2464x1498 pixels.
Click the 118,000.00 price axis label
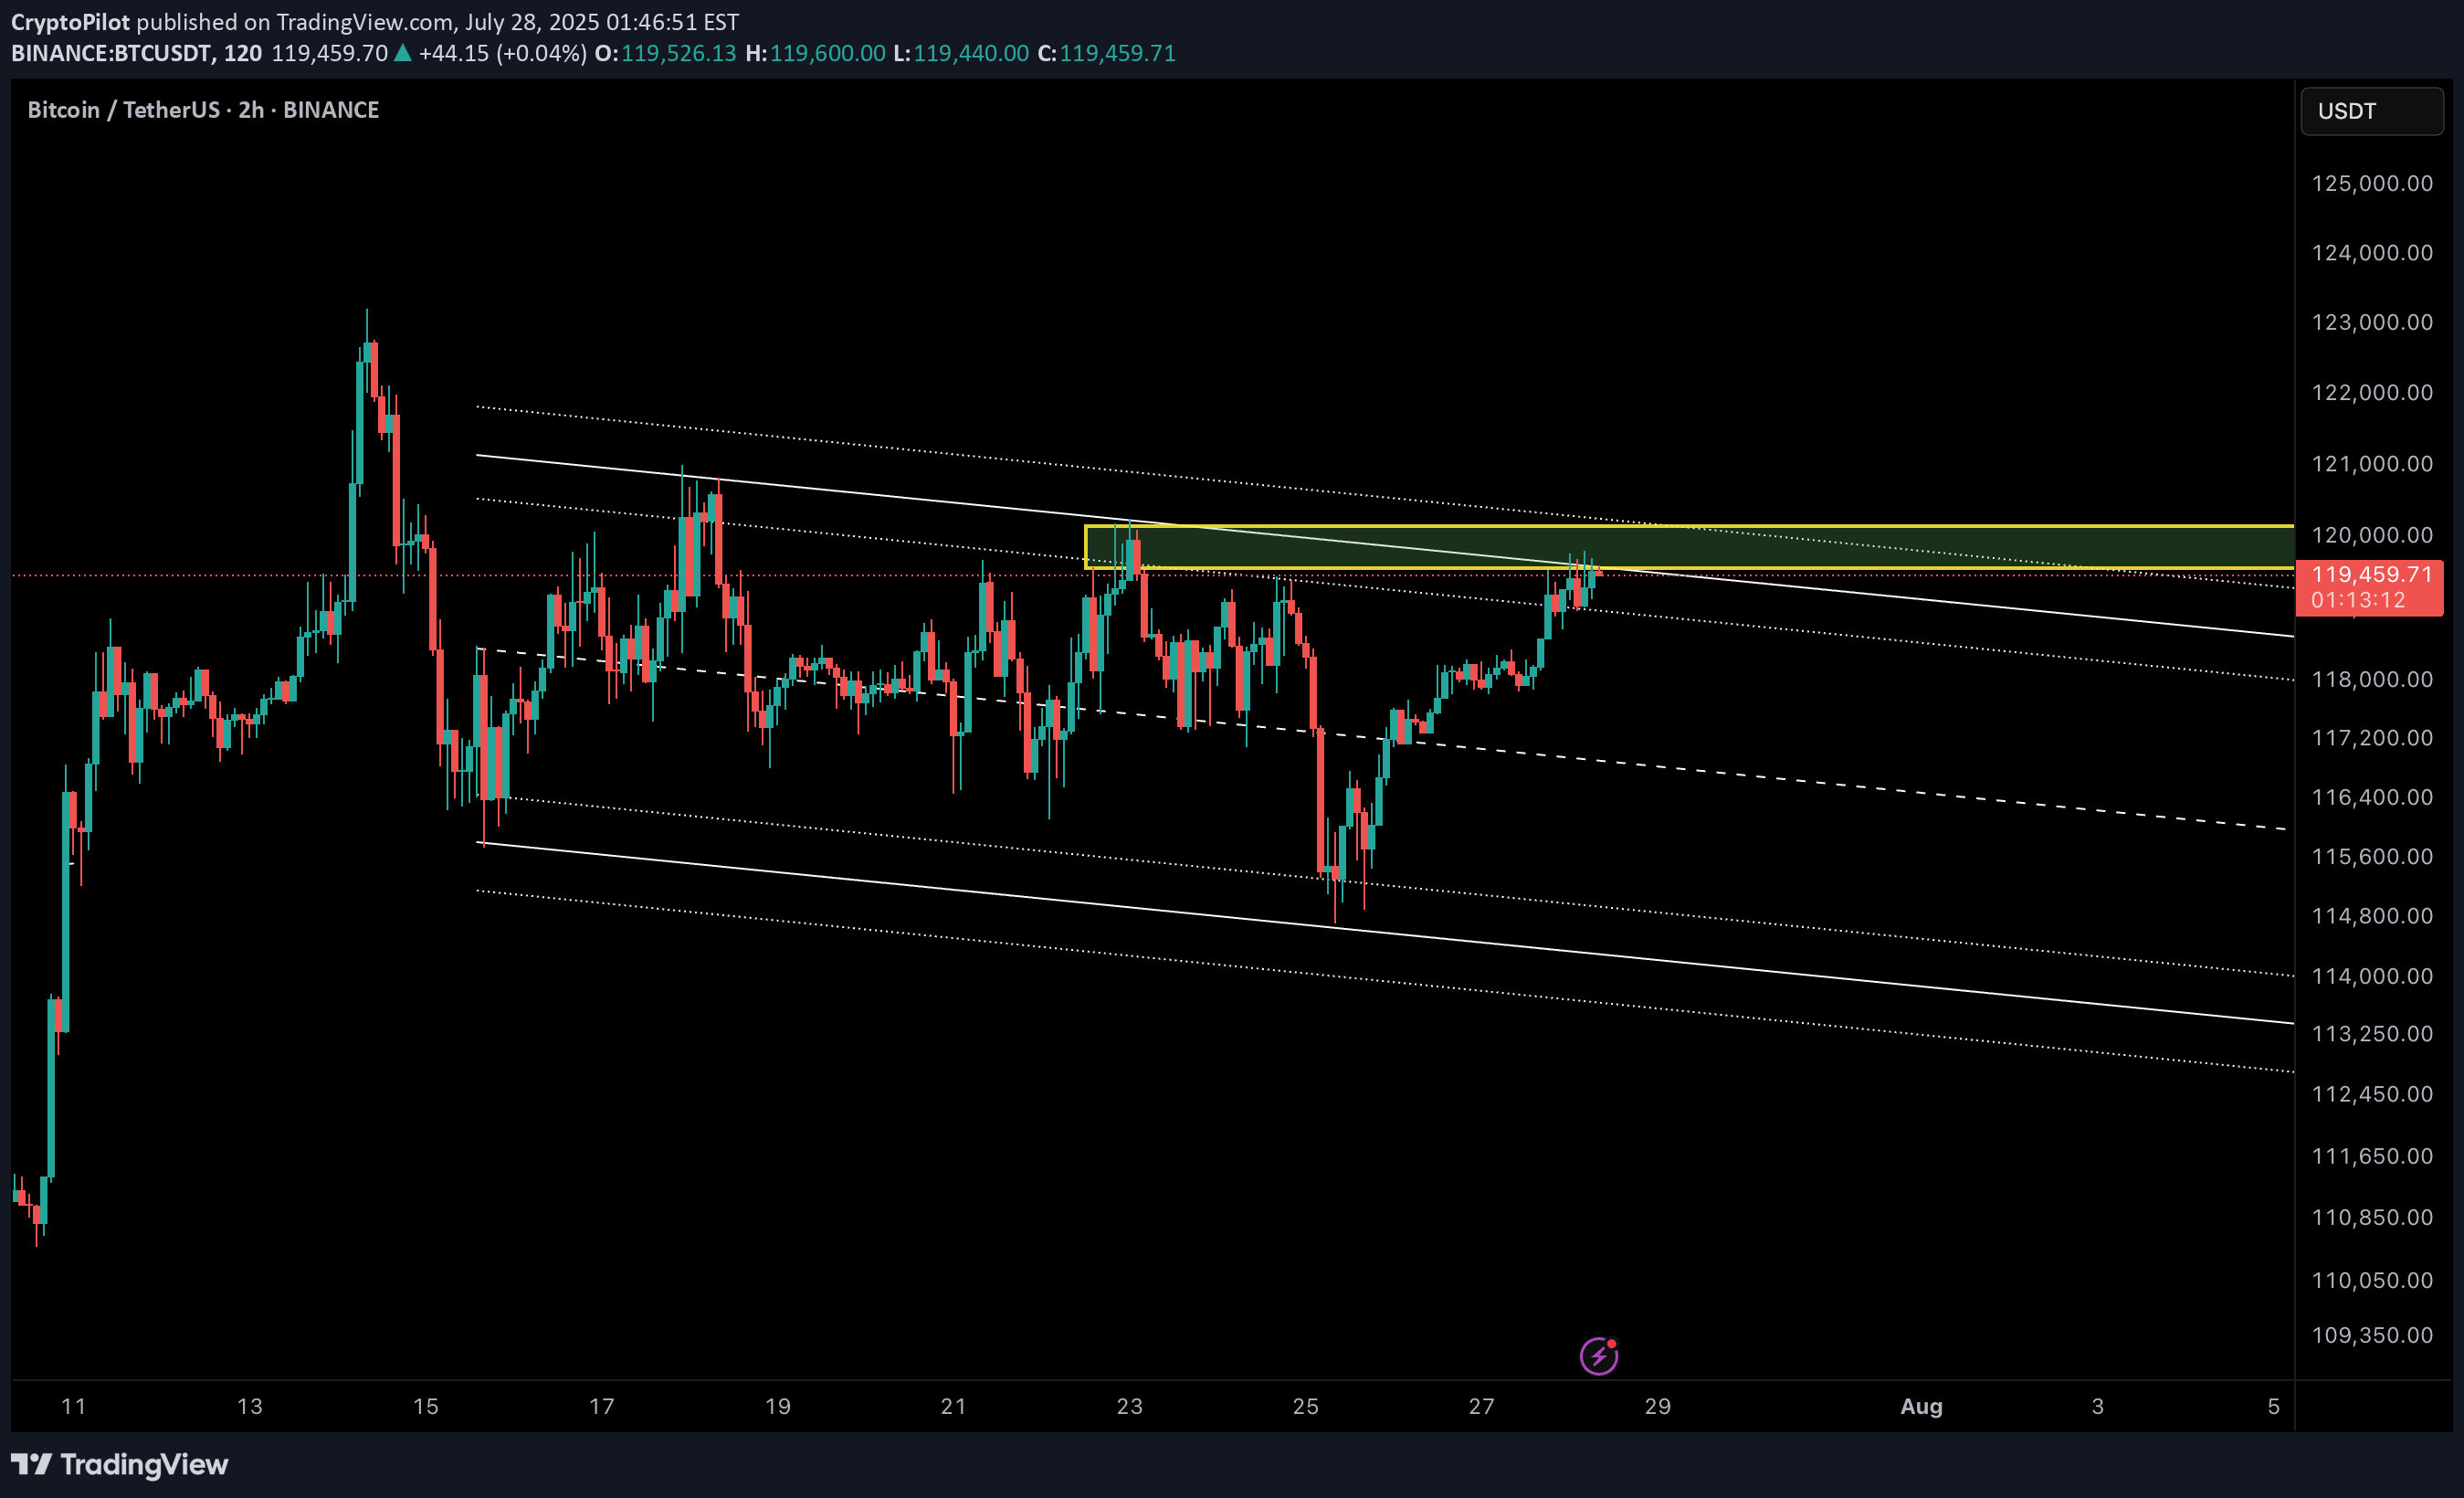click(x=2371, y=679)
